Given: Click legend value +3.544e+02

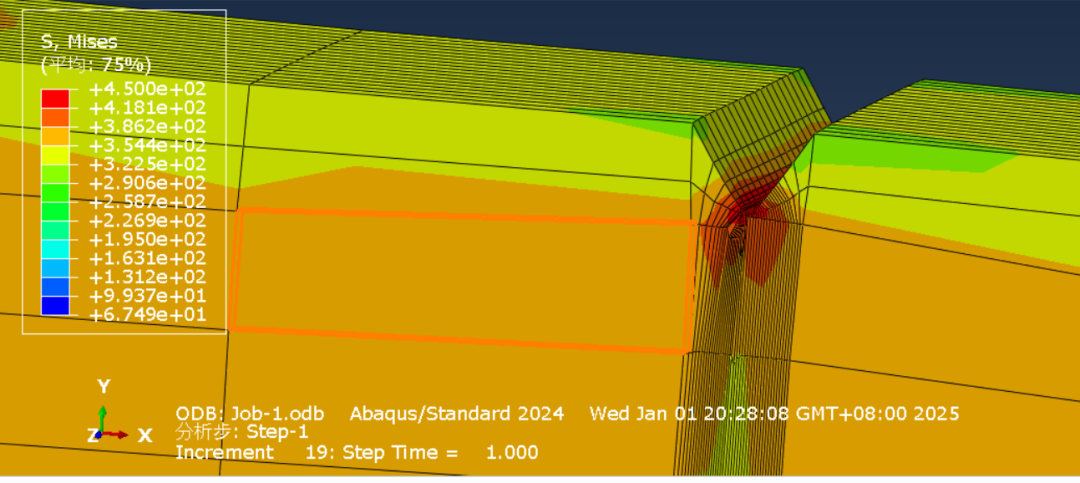Looking at the screenshot, I should pos(147,145).
